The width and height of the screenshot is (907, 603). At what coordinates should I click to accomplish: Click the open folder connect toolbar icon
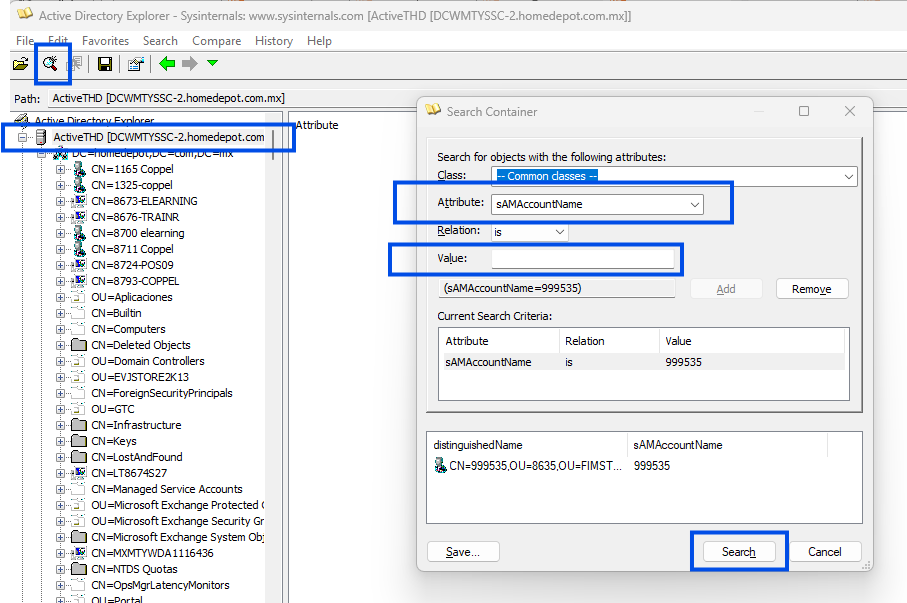(x=20, y=64)
